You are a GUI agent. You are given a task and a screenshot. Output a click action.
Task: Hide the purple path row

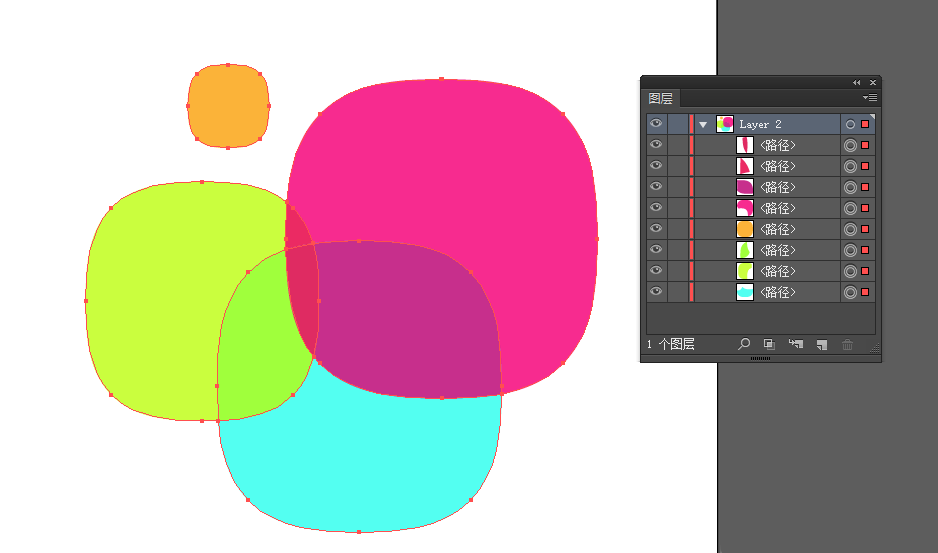[x=656, y=186]
